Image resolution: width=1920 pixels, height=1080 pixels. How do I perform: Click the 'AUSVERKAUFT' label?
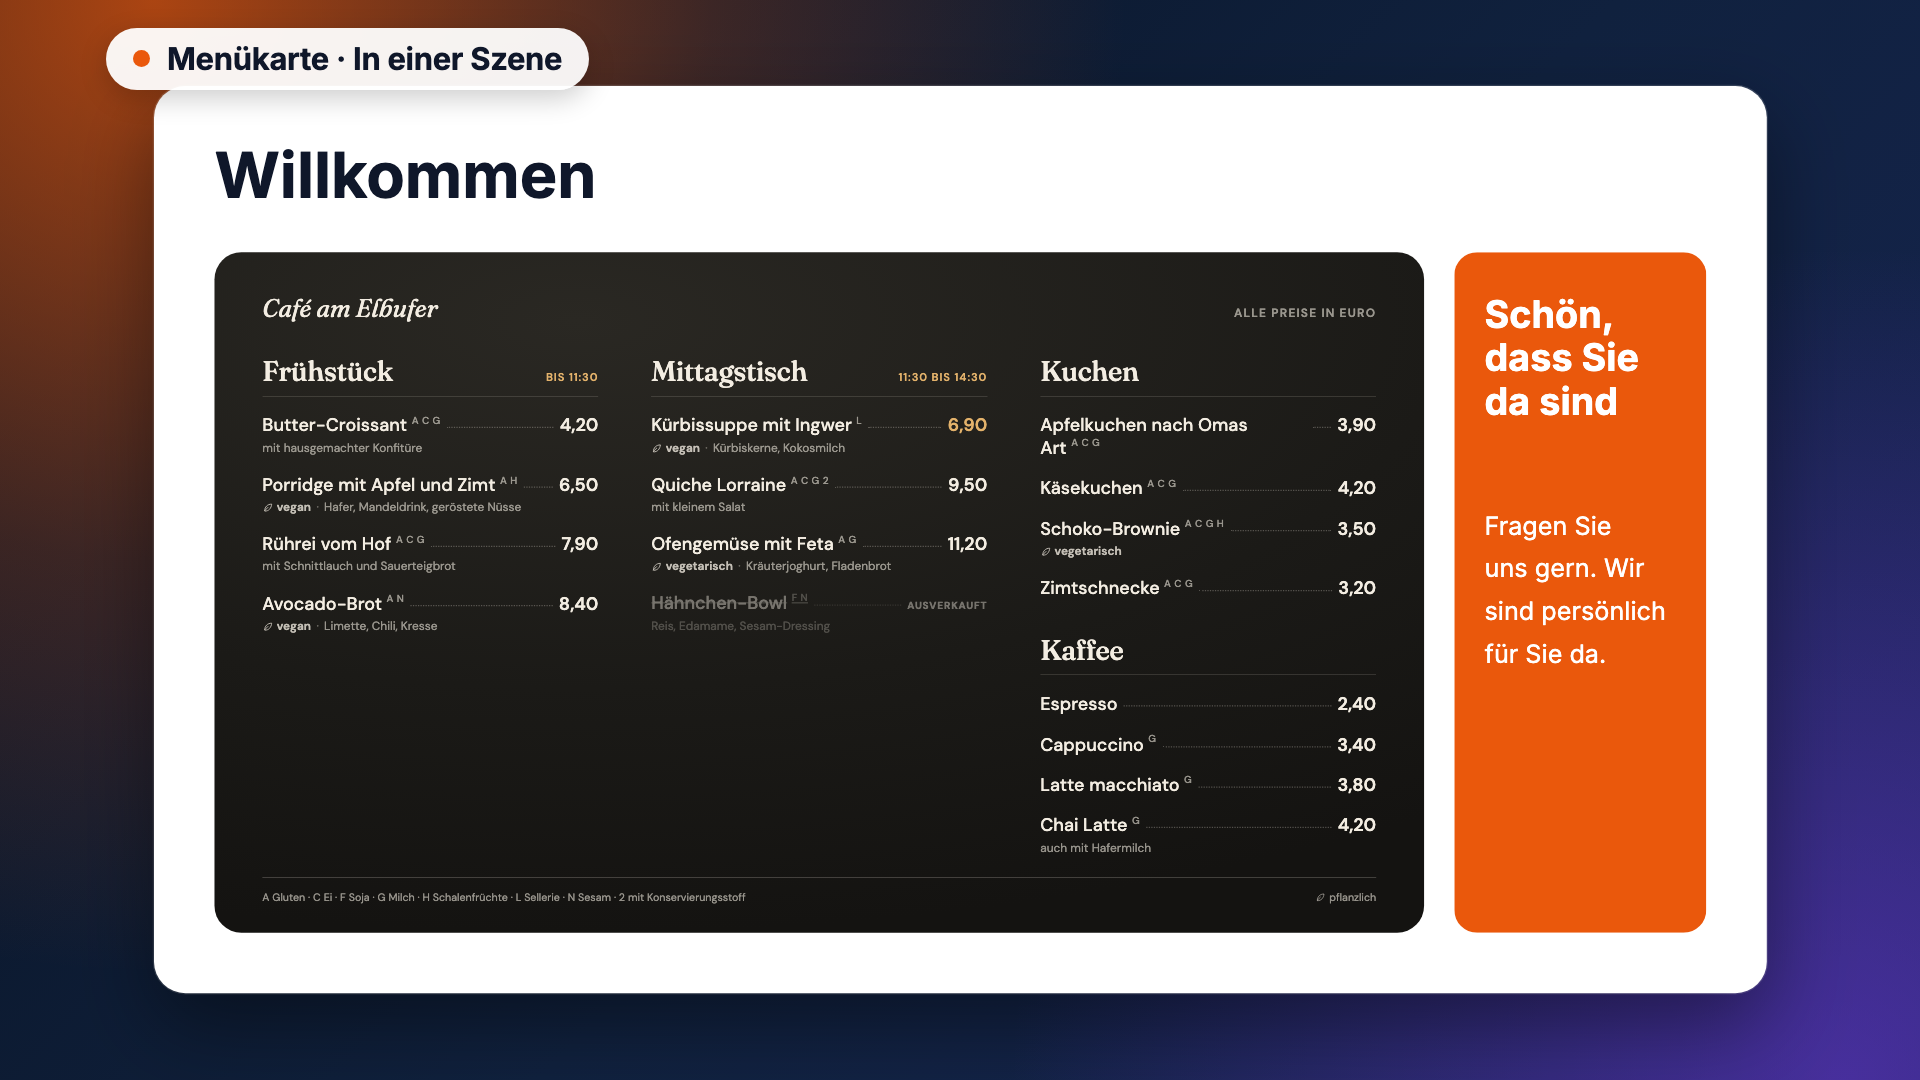coord(946,606)
